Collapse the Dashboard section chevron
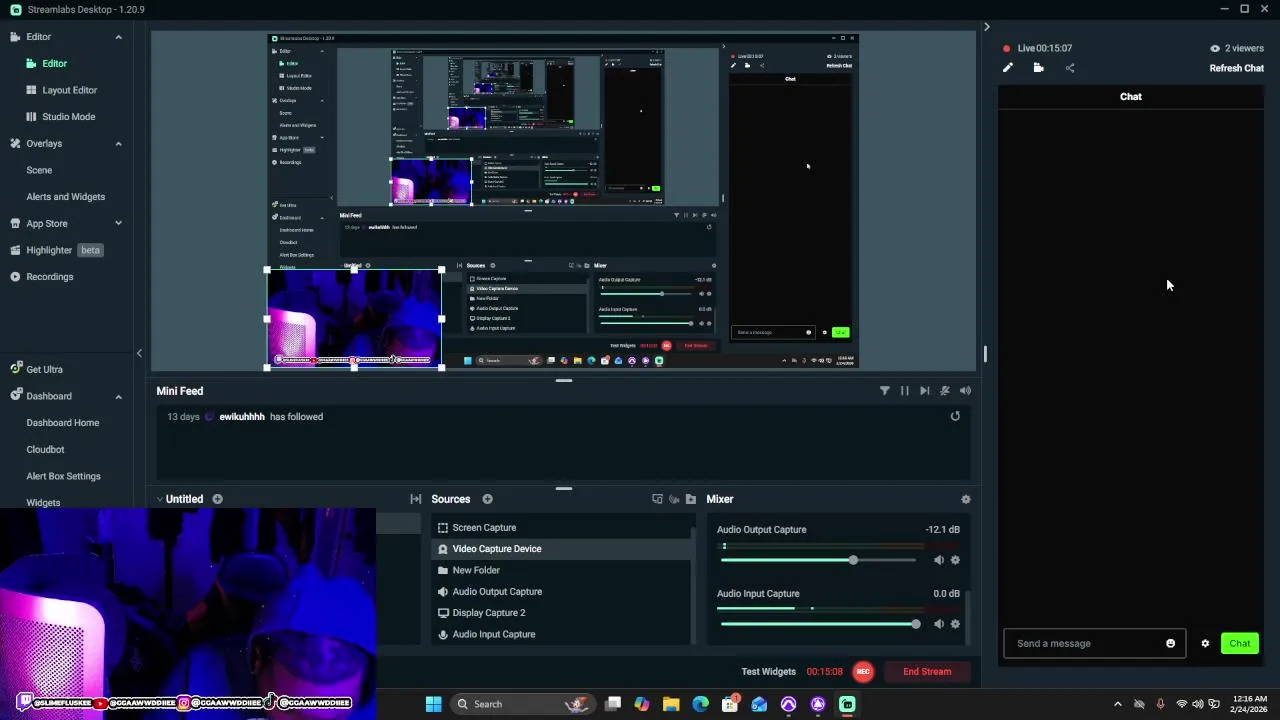Viewport: 1280px width, 720px height. click(x=118, y=396)
